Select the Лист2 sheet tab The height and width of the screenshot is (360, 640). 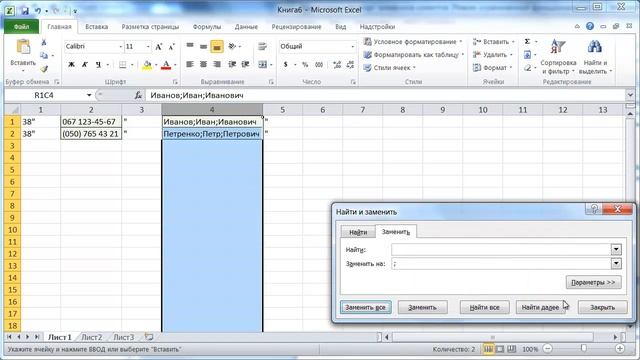91,337
